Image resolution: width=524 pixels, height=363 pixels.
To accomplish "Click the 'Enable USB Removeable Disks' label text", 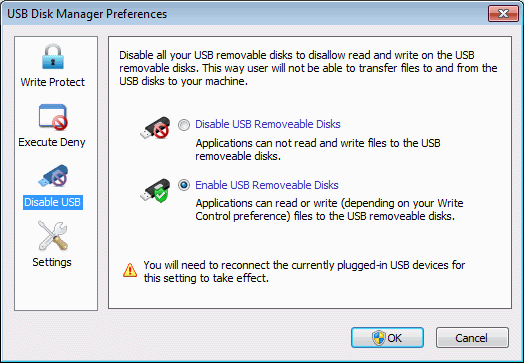I will 267,185.
